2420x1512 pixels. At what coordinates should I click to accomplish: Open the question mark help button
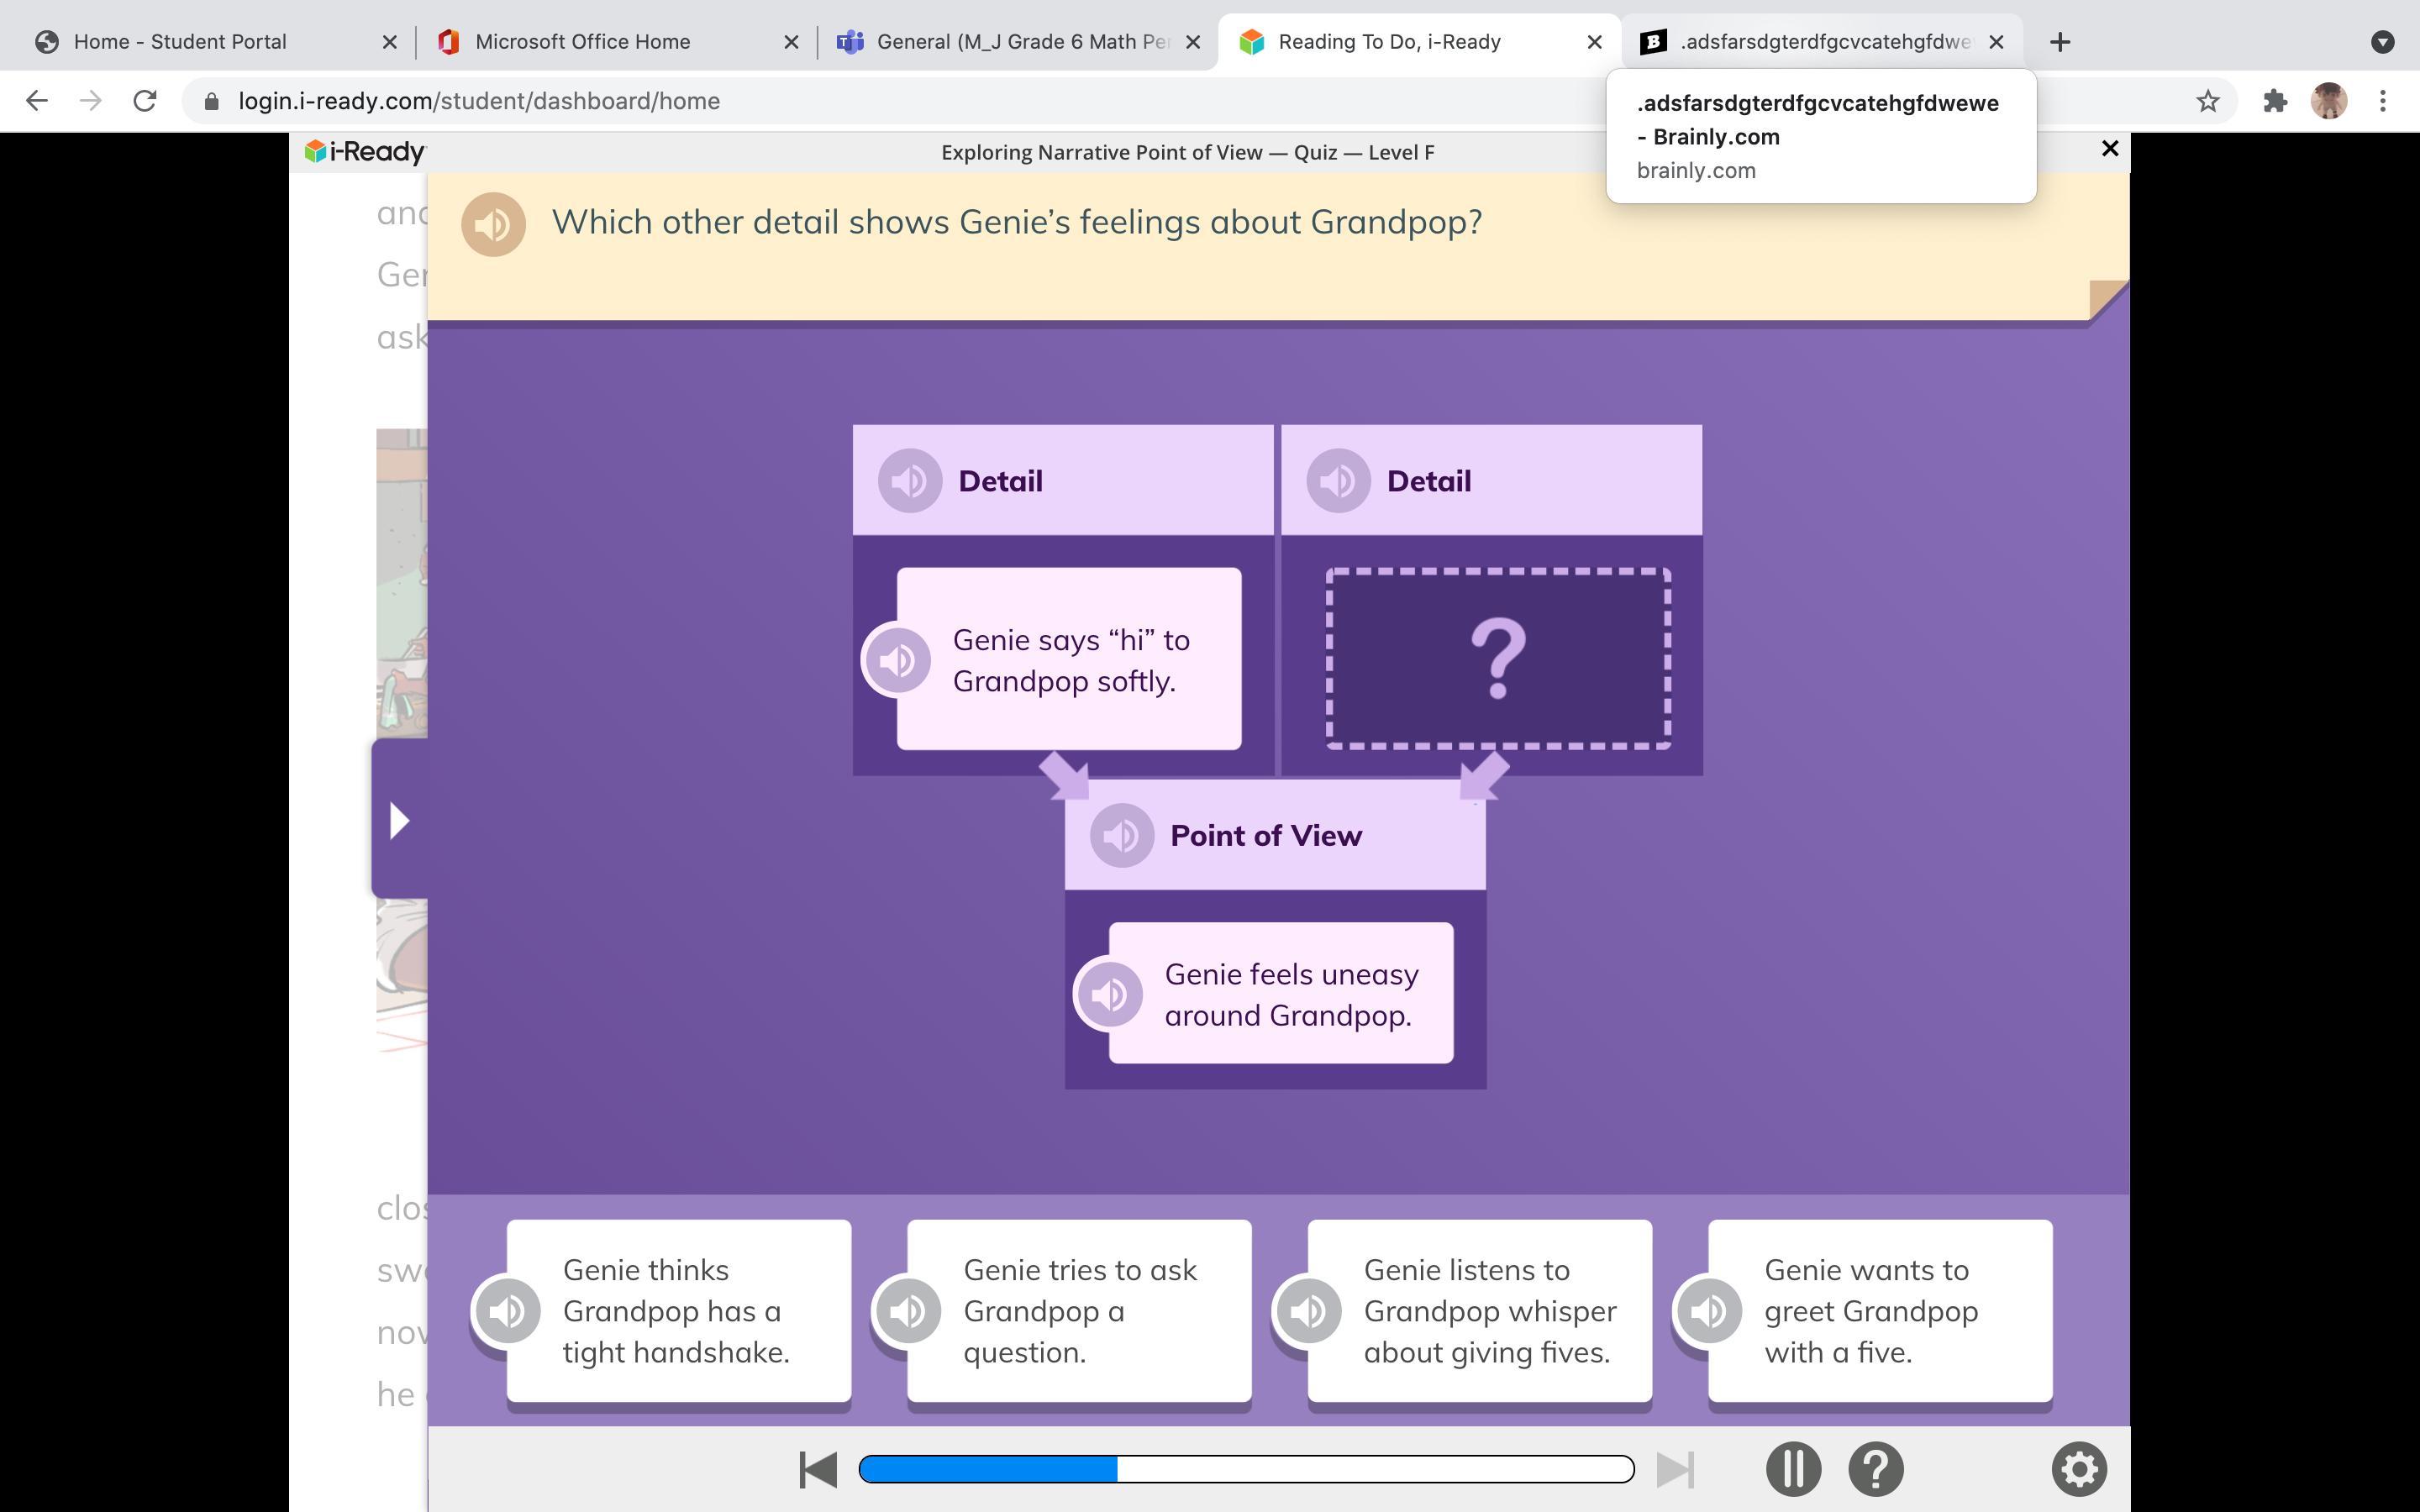(x=1875, y=1469)
